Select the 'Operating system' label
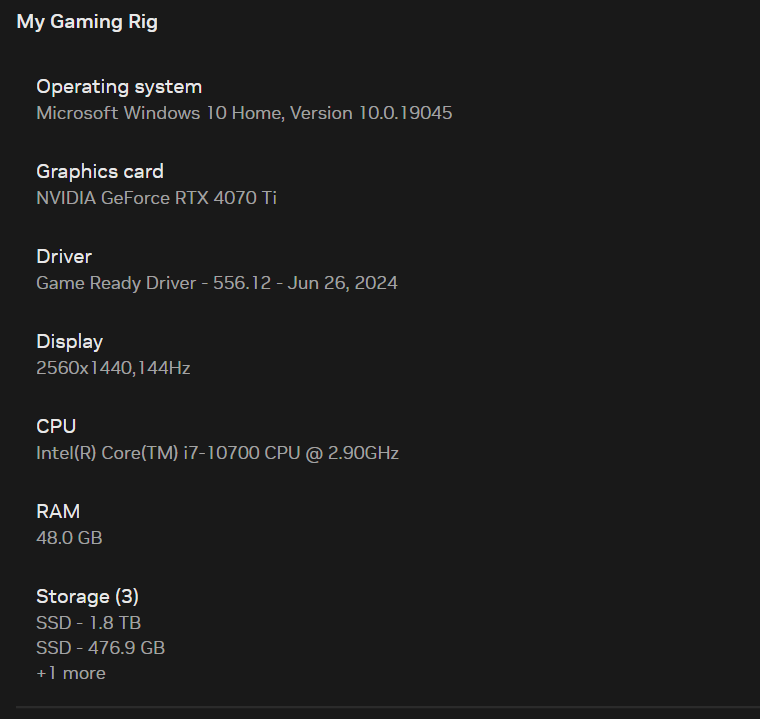The height and width of the screenshot is (719, 760). 119,87
